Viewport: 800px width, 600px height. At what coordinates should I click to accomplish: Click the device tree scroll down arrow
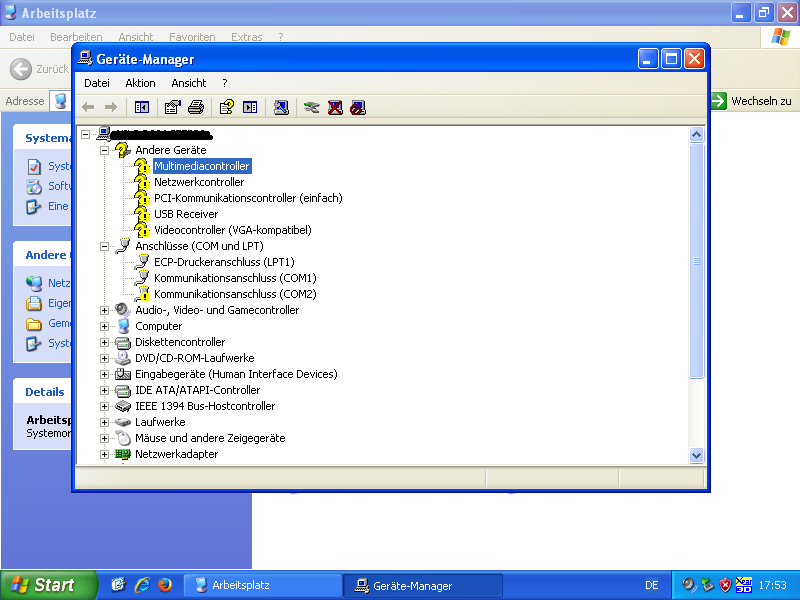tap(696, 455)
